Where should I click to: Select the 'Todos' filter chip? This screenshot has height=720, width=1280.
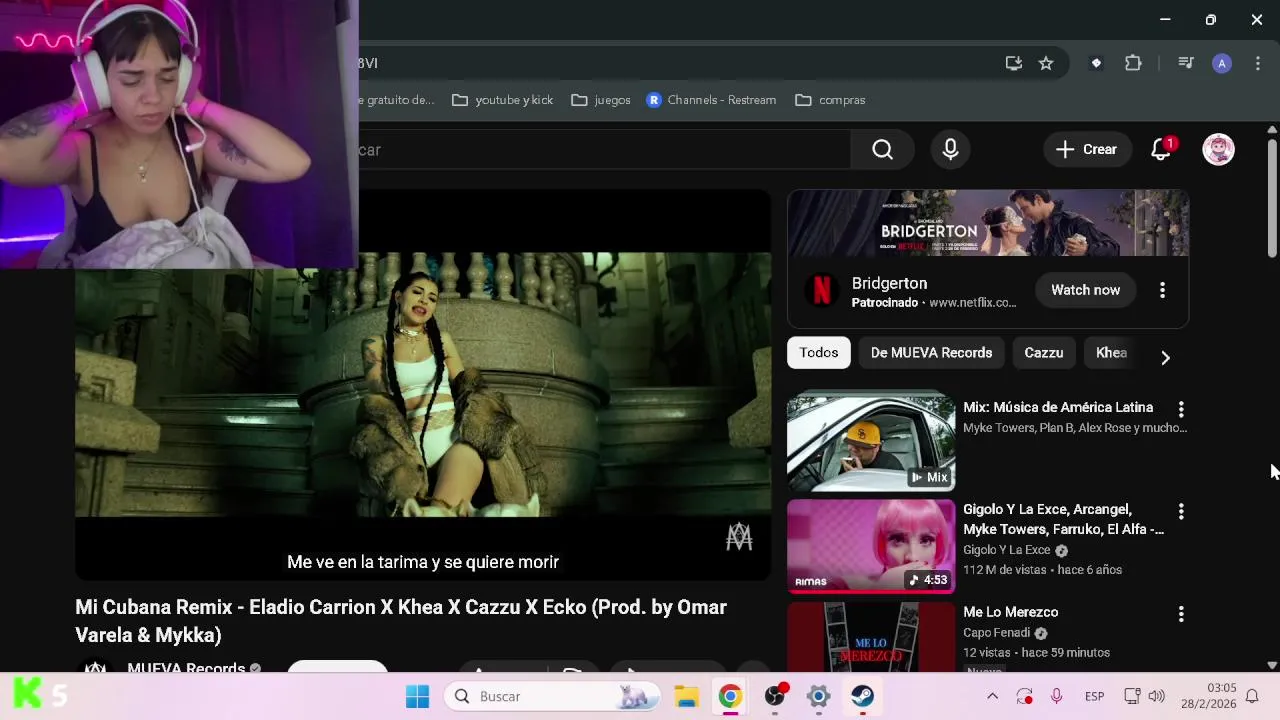click(818, 353)
